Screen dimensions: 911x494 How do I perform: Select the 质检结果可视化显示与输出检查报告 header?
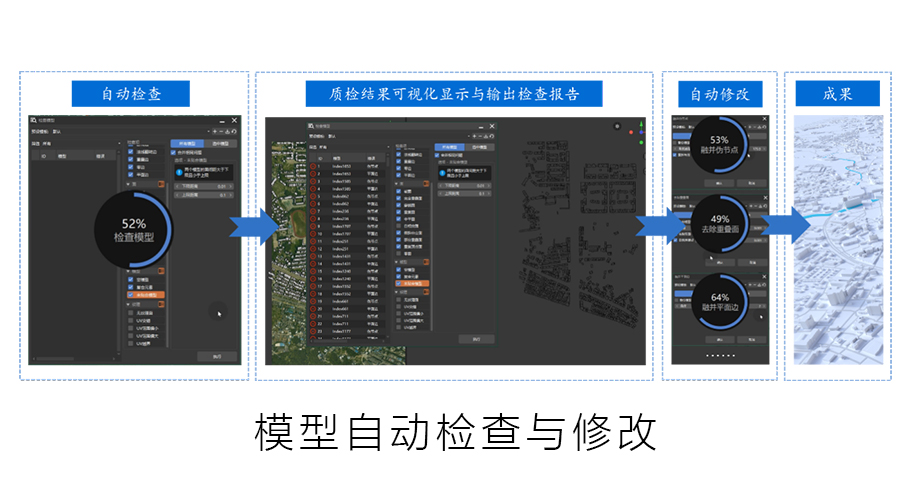[x=453, y=94]
